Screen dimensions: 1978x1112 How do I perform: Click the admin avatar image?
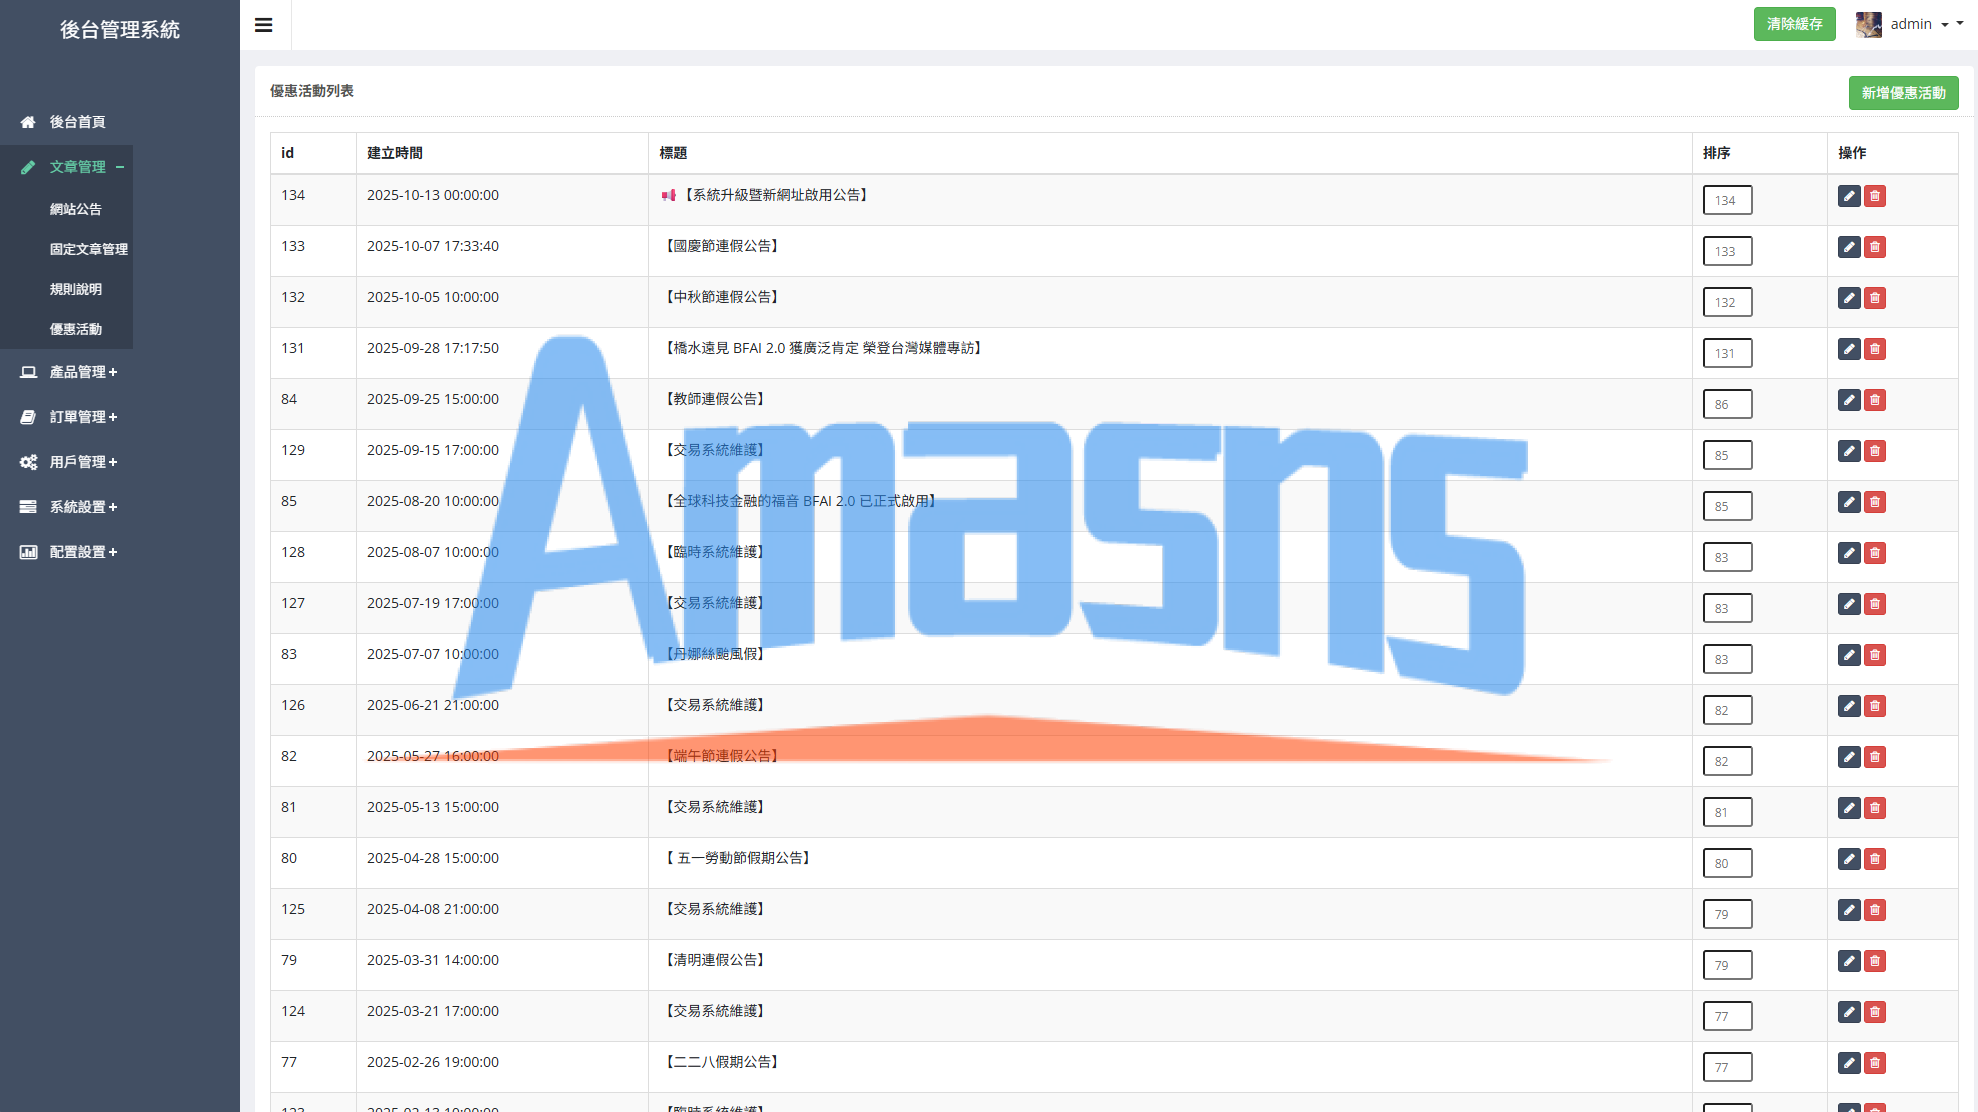pyautogui.click(x=1868, y=24)
